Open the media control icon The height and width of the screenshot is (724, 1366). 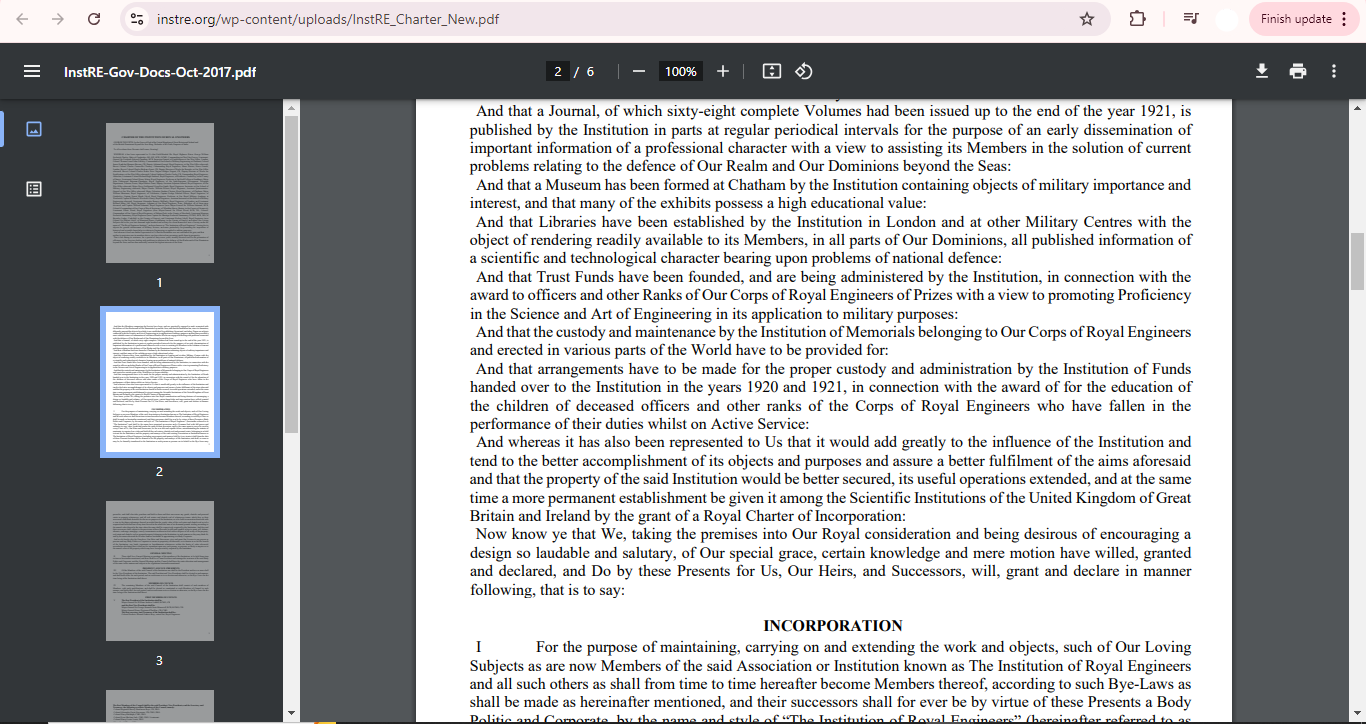point(1190,19)
